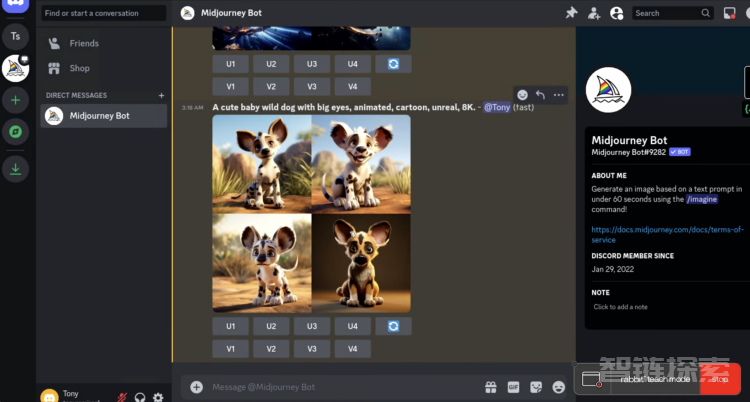Click V2 under the upper image

(271, 87)
